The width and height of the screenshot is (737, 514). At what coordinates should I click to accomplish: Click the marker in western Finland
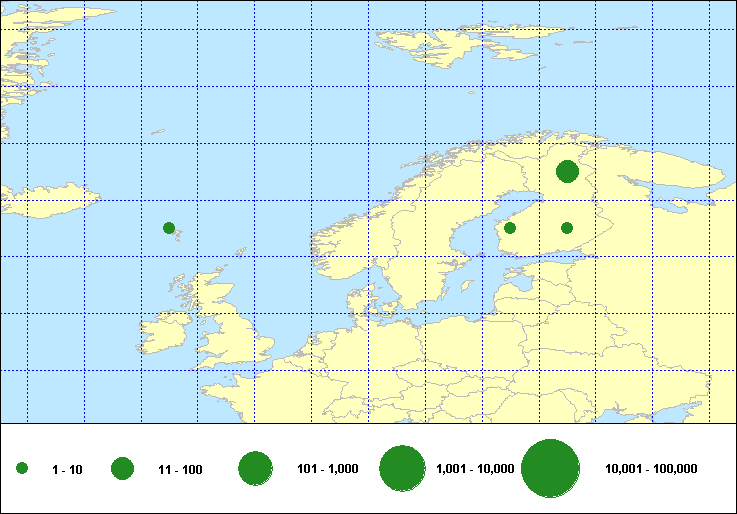point(510,228)
